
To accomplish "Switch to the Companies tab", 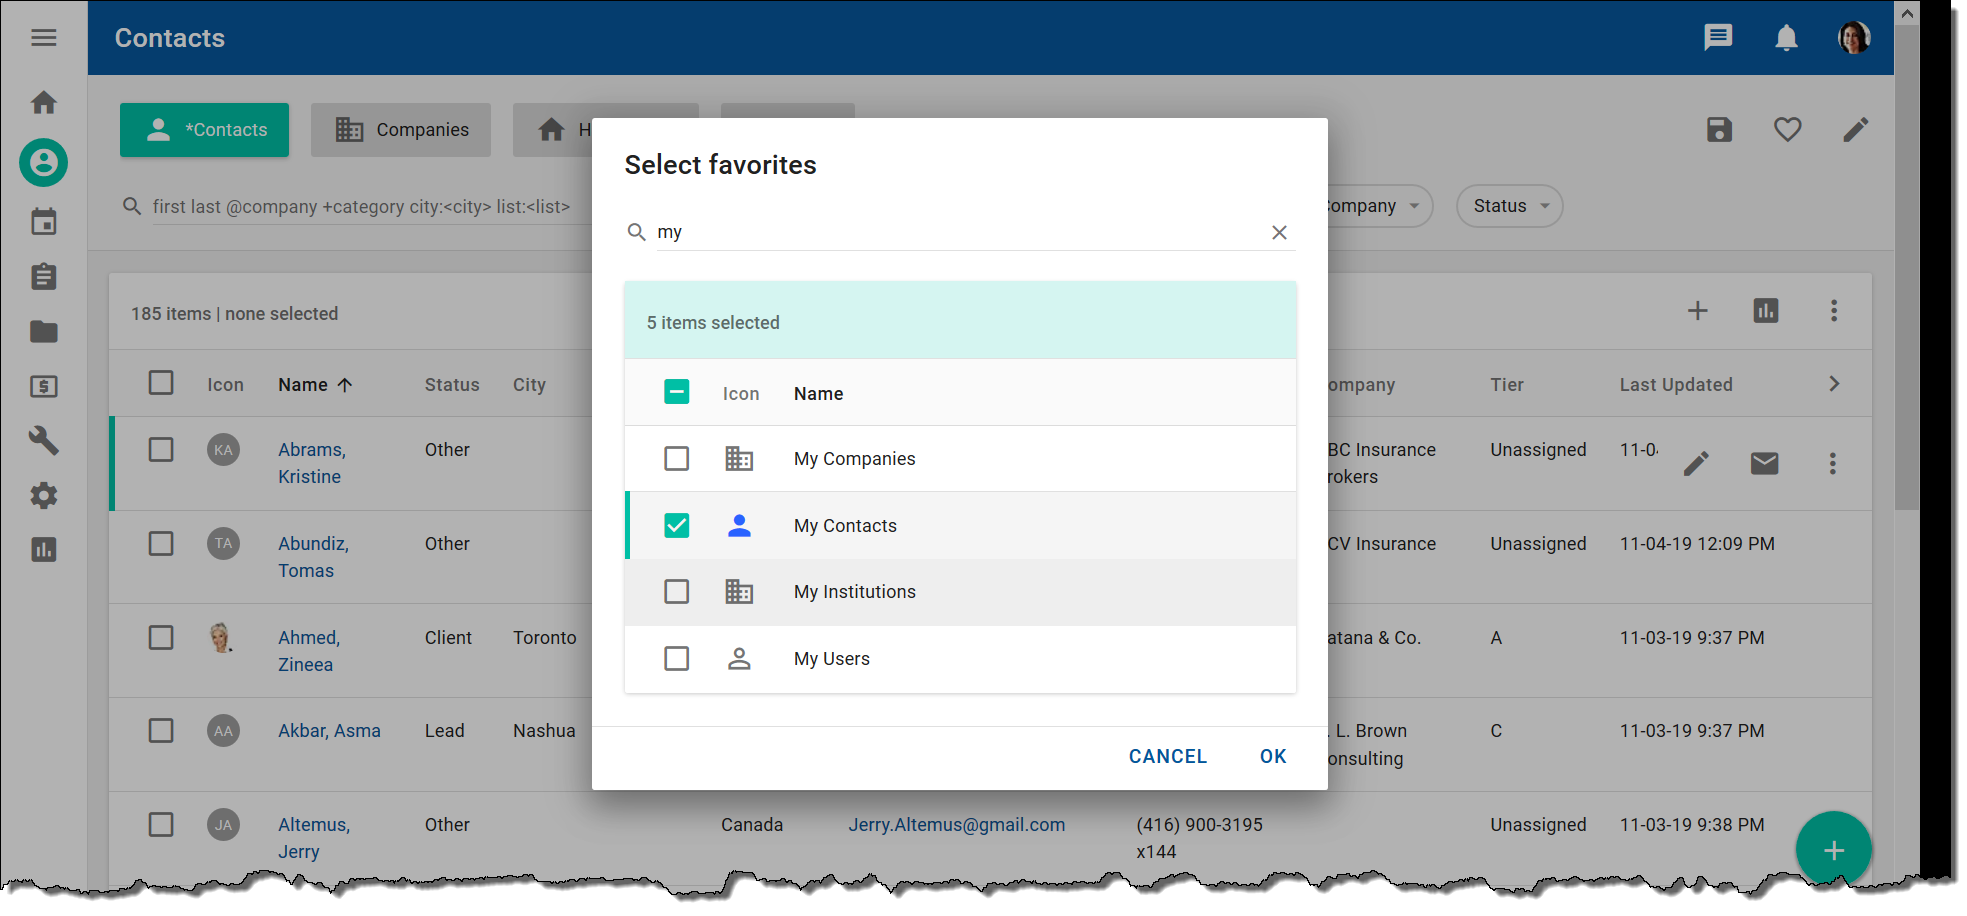I will click(401, 130).
